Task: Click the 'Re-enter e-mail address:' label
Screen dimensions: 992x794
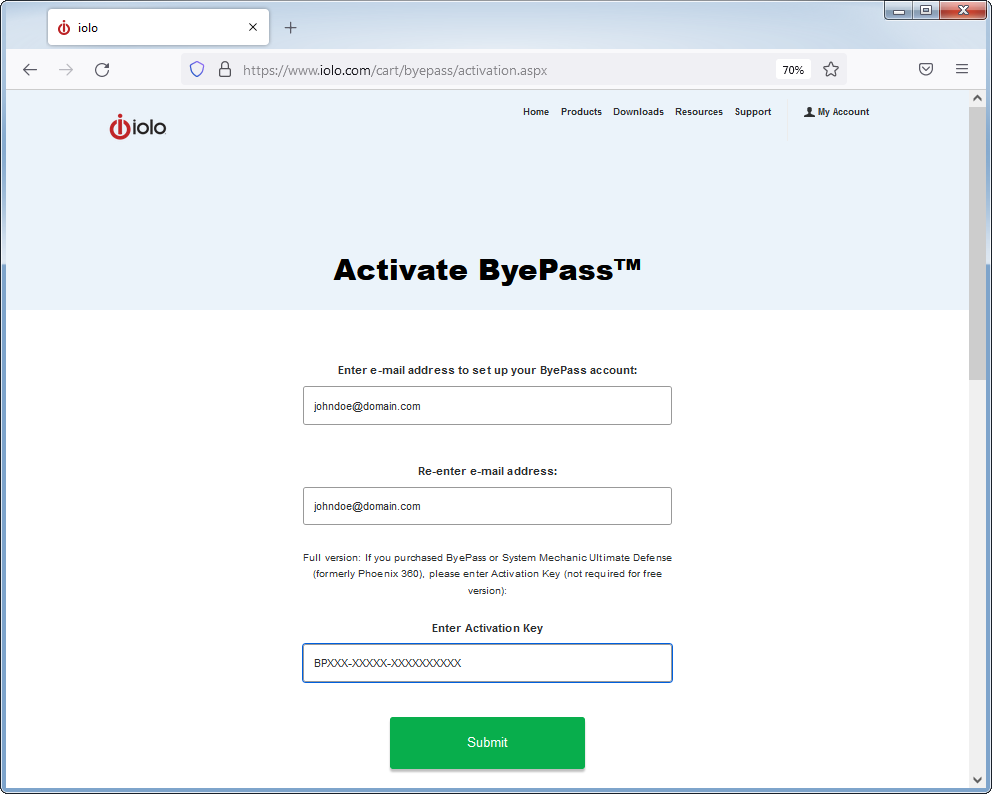Action: tap(487, 471)
